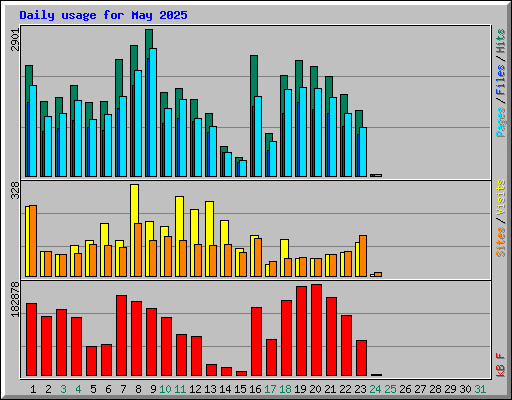Select the shortest red KB bar, day 15
Viewport: 512px width, 400px height.
click(x=241, y=374)
